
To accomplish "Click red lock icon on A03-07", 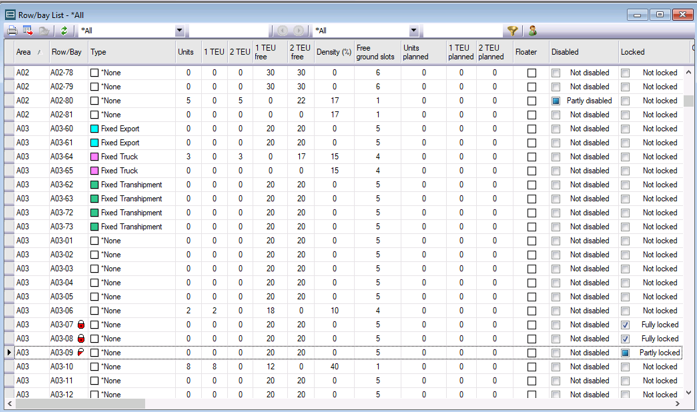I will tap(81, 324).
